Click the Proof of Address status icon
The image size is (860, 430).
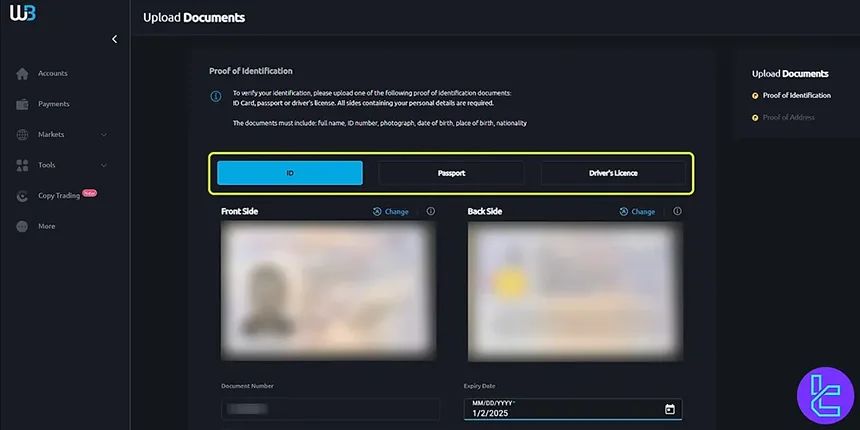coord(755,117)
